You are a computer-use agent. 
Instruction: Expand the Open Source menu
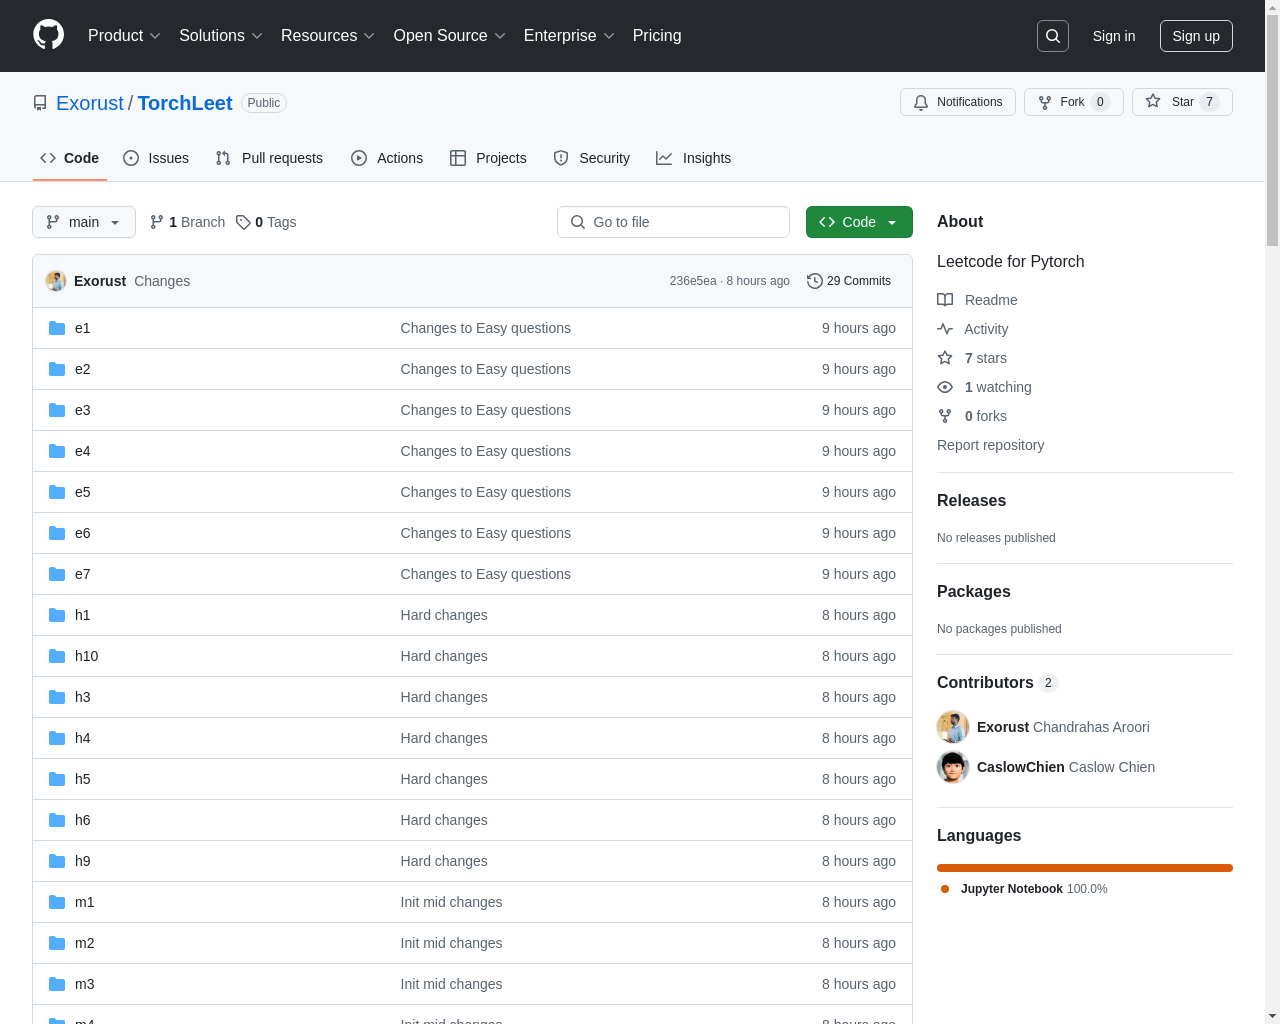coord(450,36)
